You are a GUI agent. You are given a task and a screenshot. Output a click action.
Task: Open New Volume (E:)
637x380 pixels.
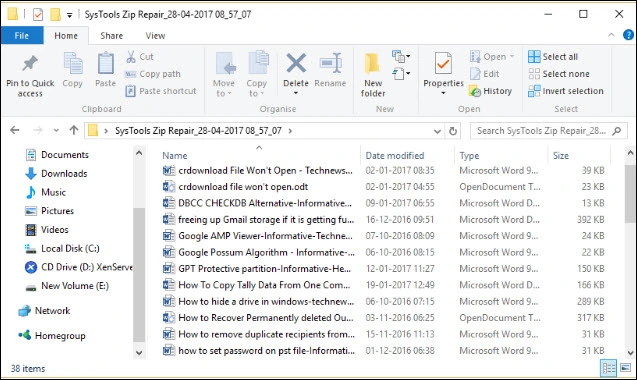coord(67,286)
